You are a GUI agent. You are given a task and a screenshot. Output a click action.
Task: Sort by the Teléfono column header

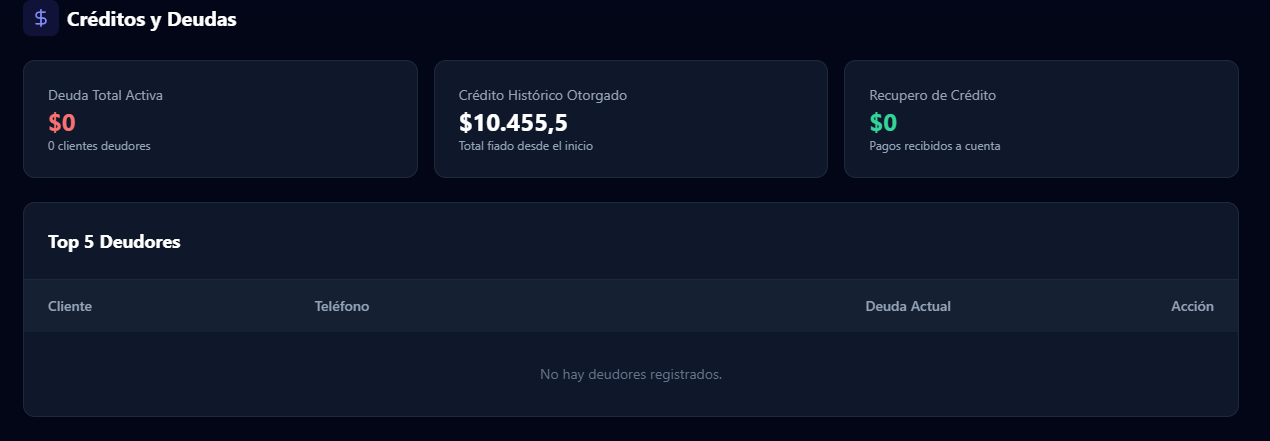(342, 306)
